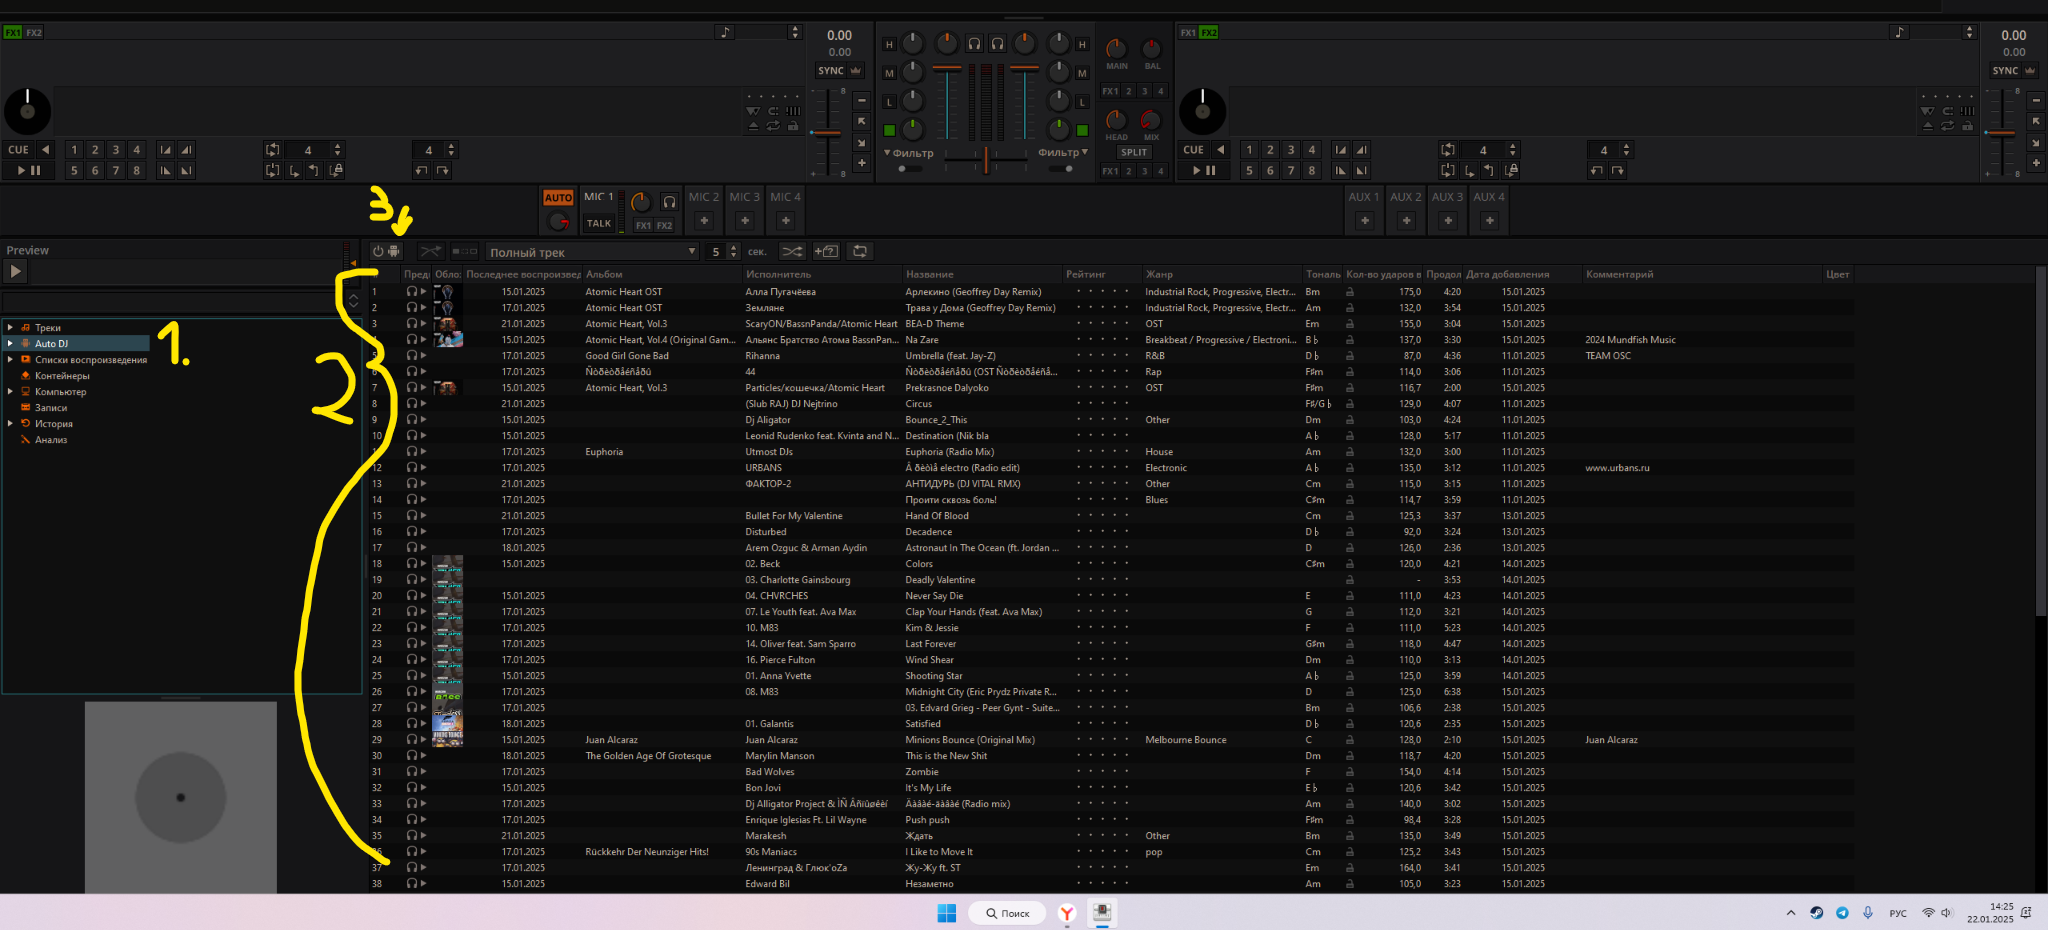This screenshot has height=930, width=2048.
Task: Open Windows Start menu on taskbar
Action: click(947, 912)
